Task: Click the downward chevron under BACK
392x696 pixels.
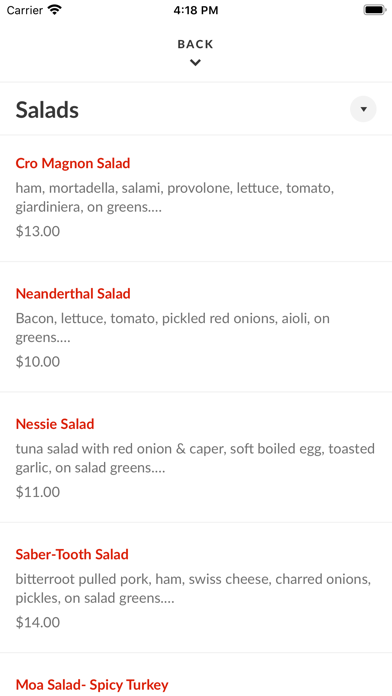Action: [x=195, y=63]
